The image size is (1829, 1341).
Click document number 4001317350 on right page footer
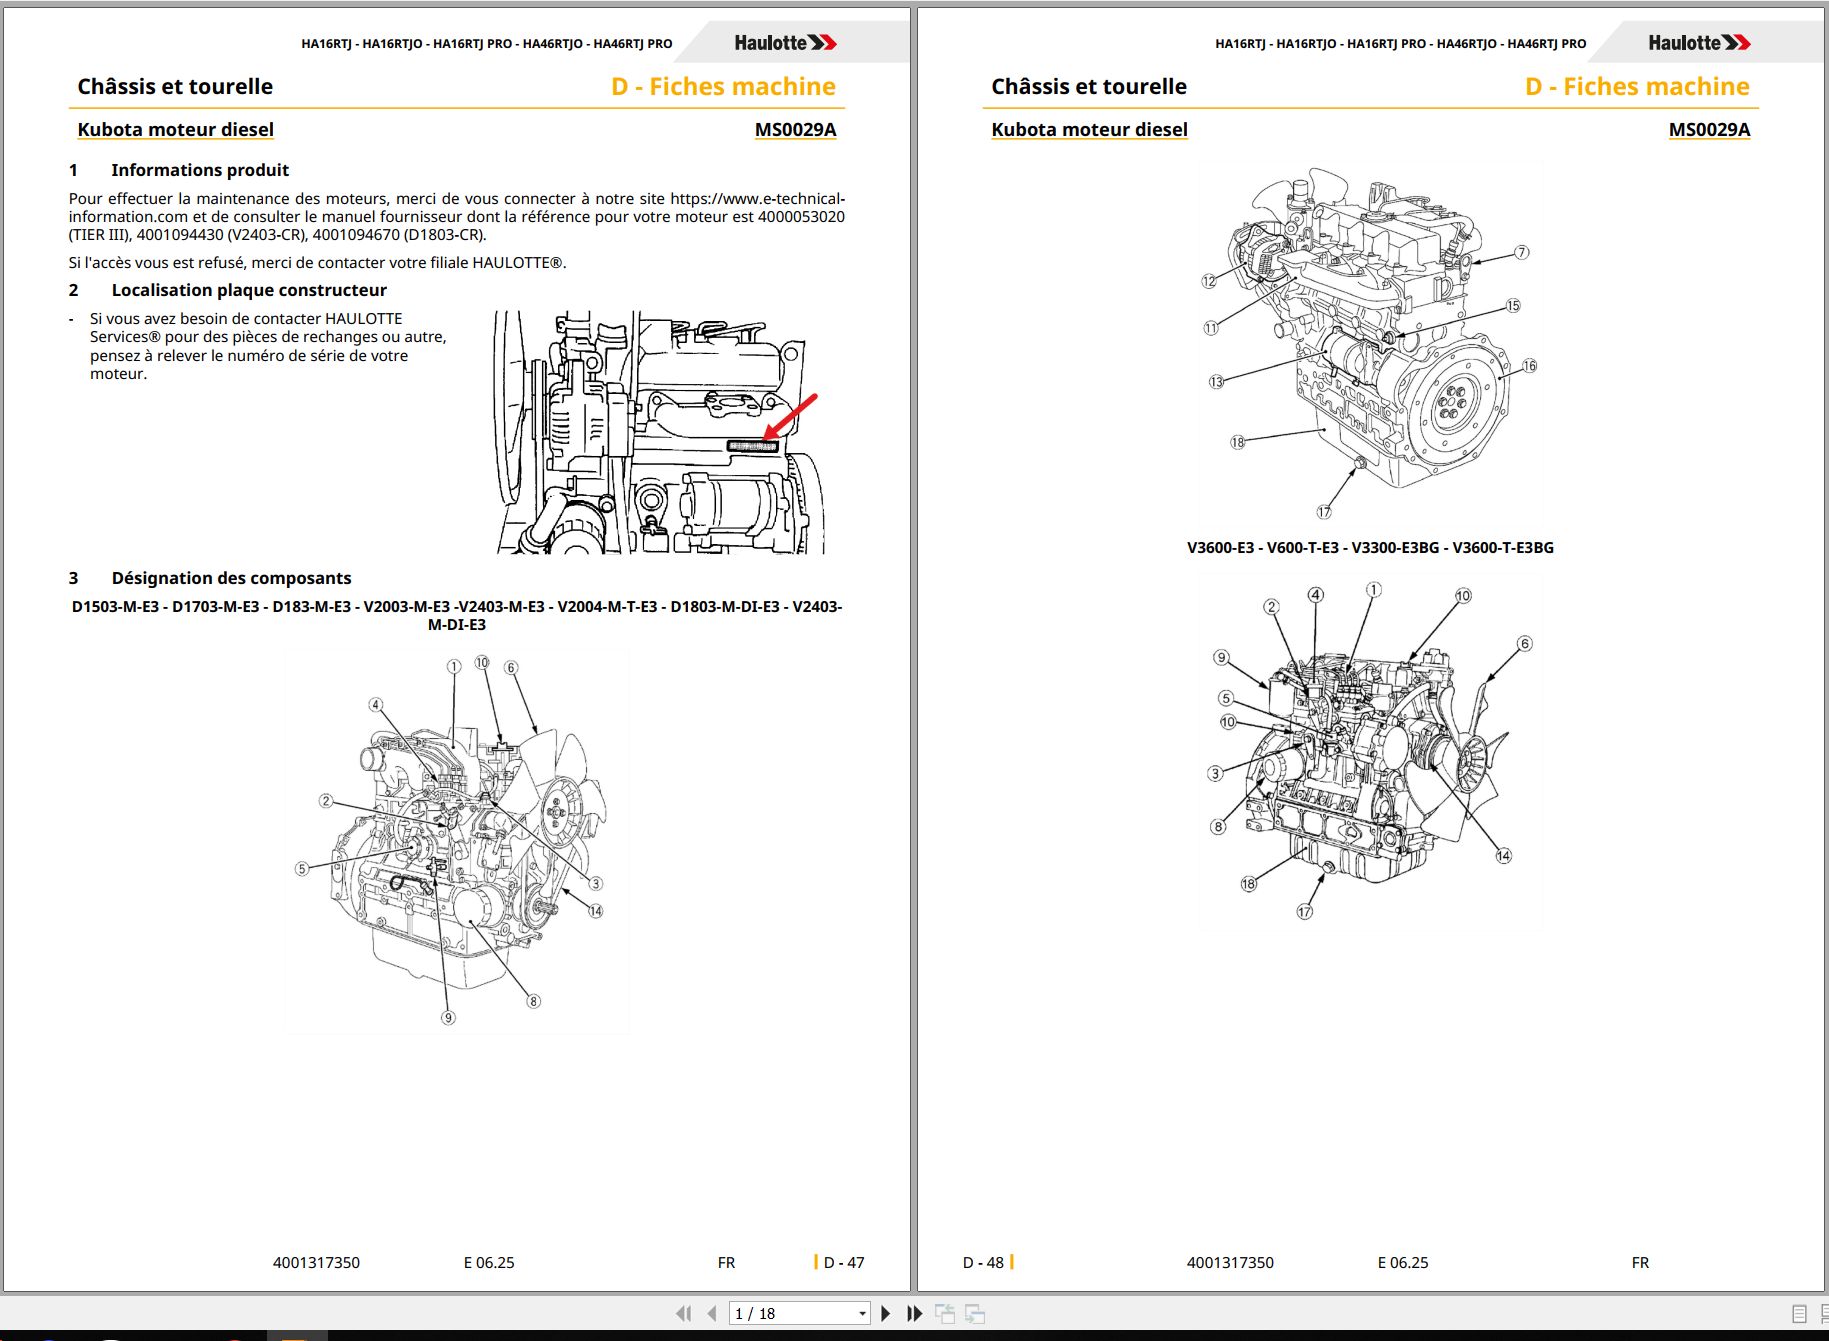[1230, 1262]
